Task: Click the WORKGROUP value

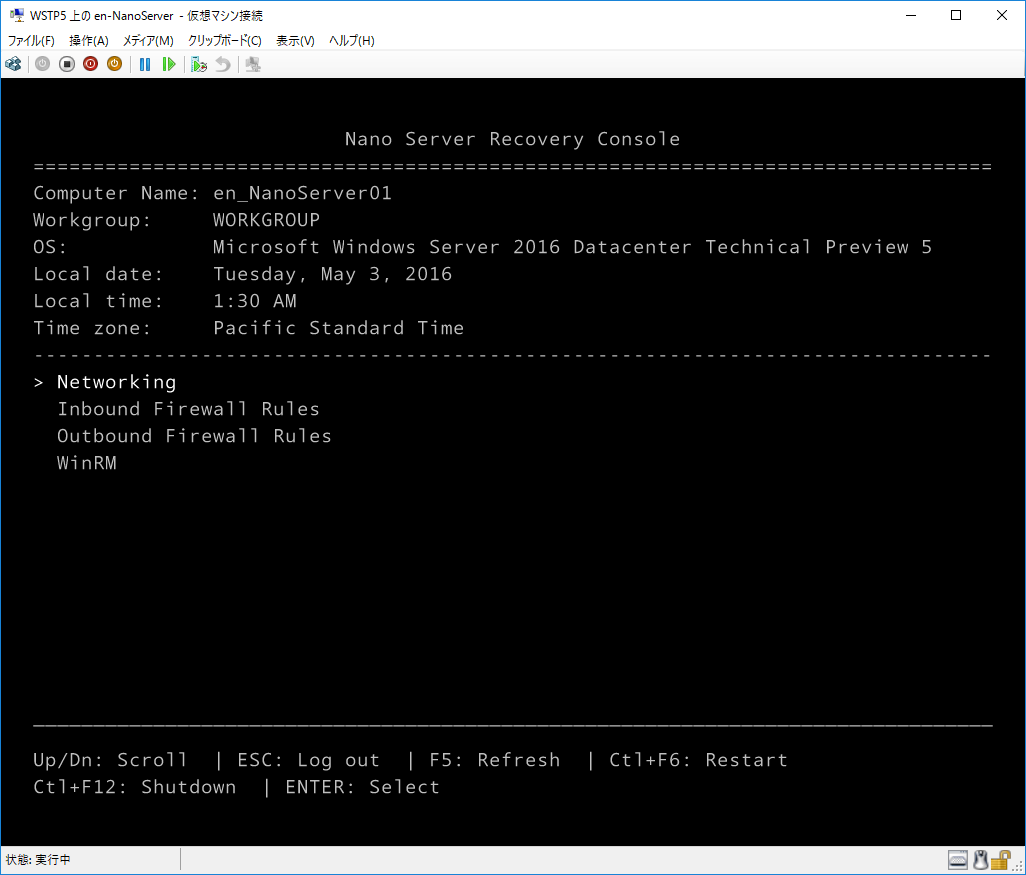Action: (266, 220)
